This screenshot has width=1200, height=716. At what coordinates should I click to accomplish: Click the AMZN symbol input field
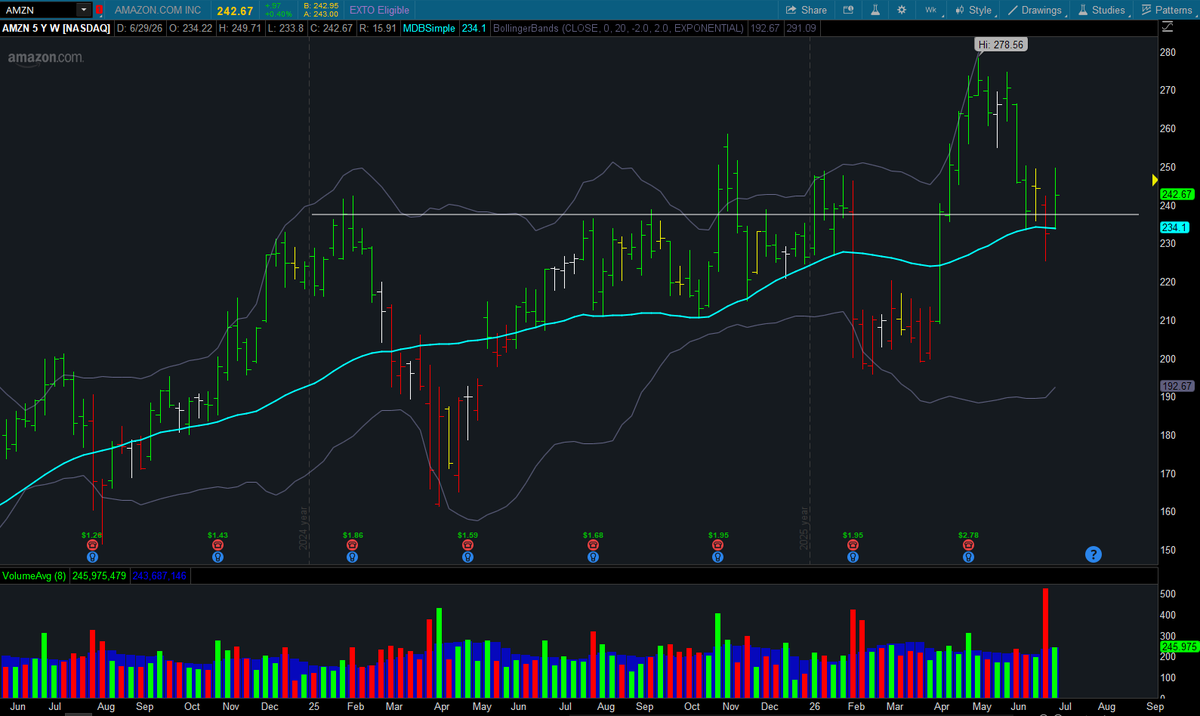point(40,9)
